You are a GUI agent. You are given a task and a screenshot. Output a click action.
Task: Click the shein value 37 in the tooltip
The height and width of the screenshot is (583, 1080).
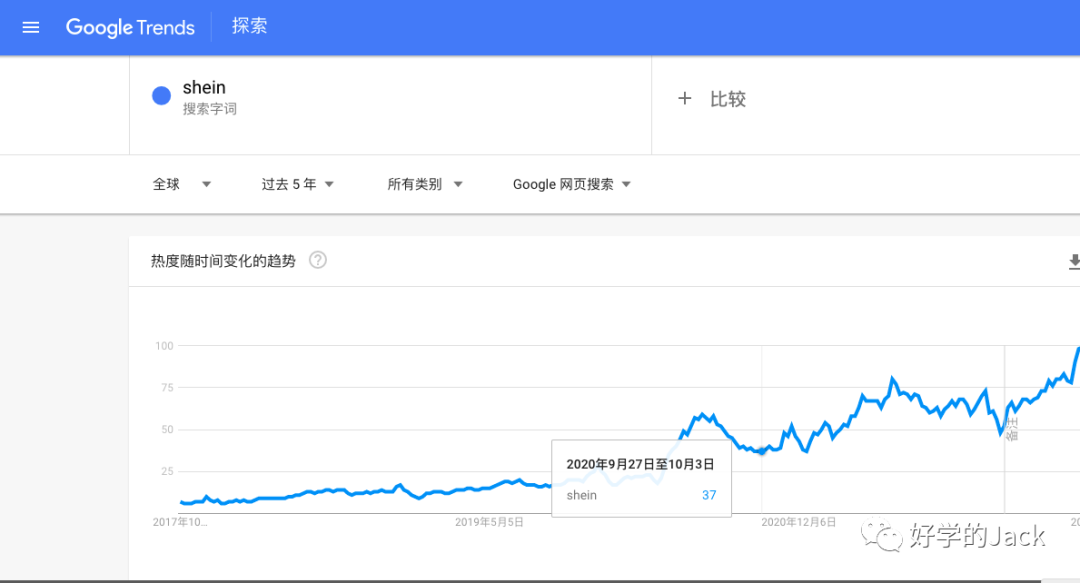[x=710, y=494]
